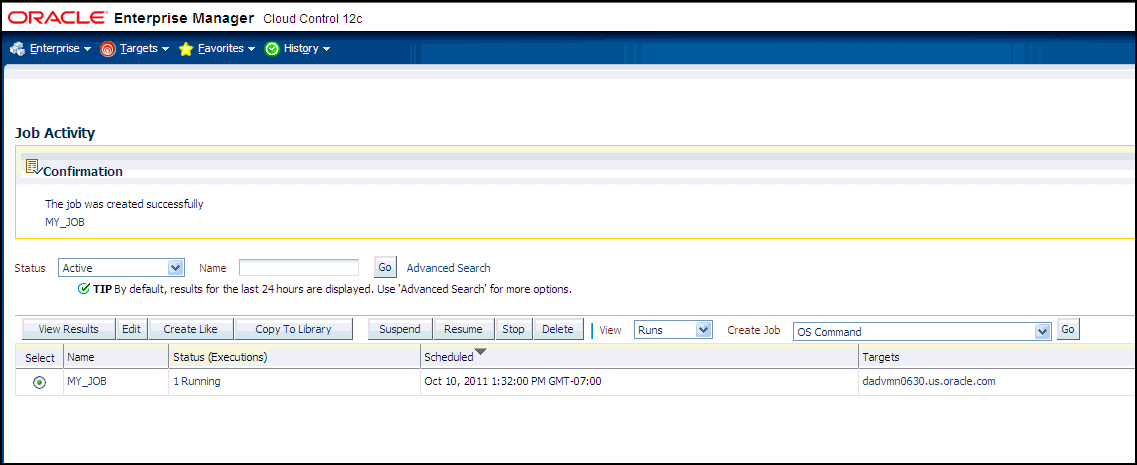Click the Copy To Library button
The height and width of the screenshot is (465, 1137).
[293, 329]
